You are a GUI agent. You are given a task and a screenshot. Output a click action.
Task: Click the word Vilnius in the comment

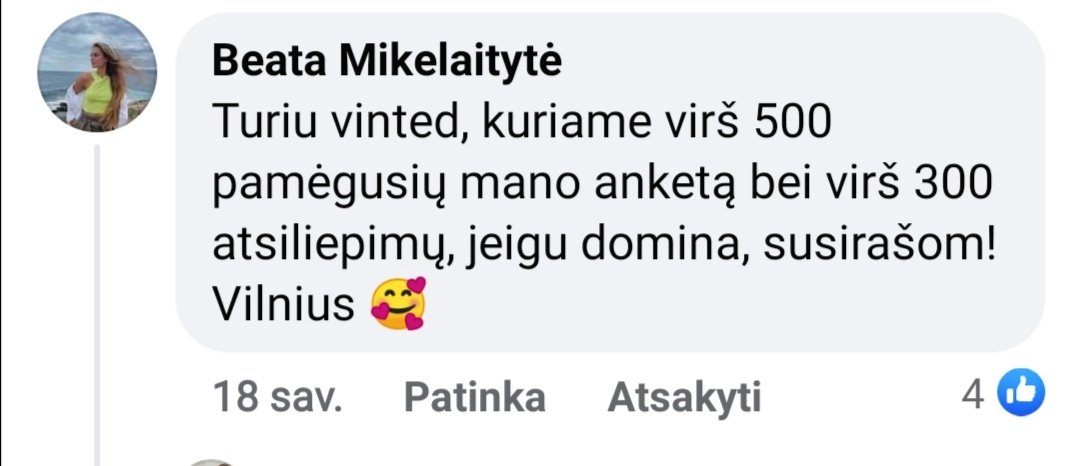[283, 304]
